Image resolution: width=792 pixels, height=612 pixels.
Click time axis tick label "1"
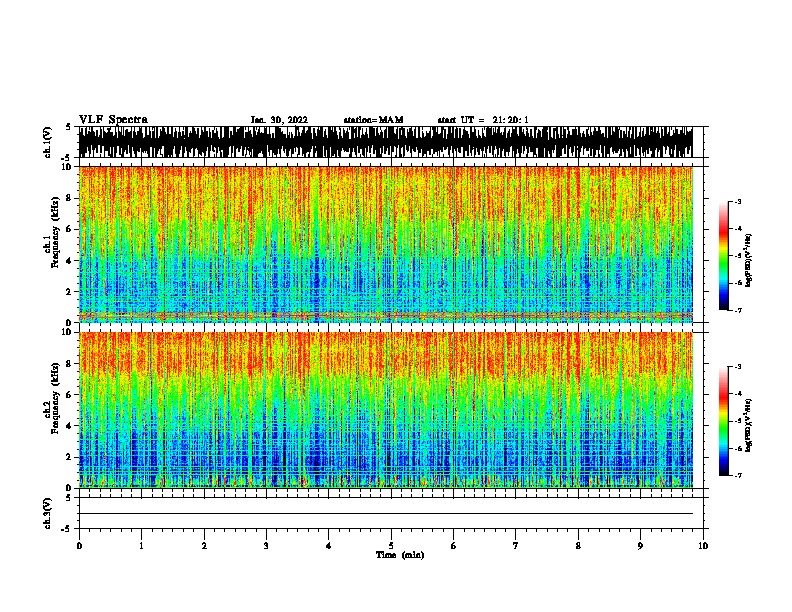click(141, 546)
